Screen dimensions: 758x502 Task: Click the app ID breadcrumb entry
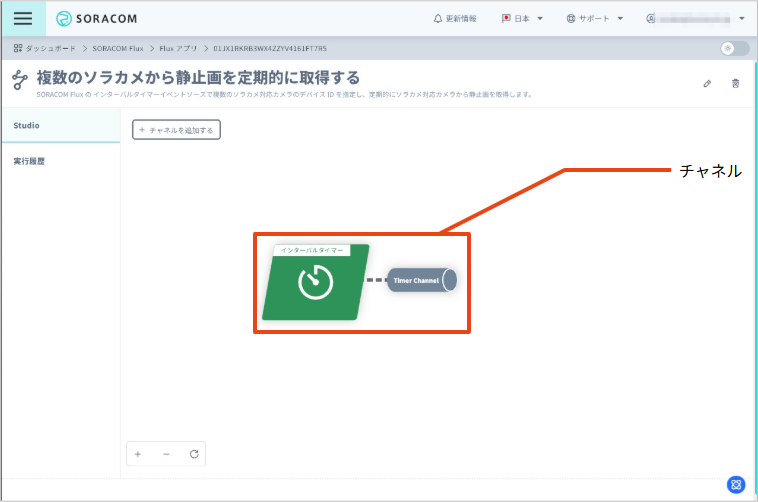[x=270, y=48]
